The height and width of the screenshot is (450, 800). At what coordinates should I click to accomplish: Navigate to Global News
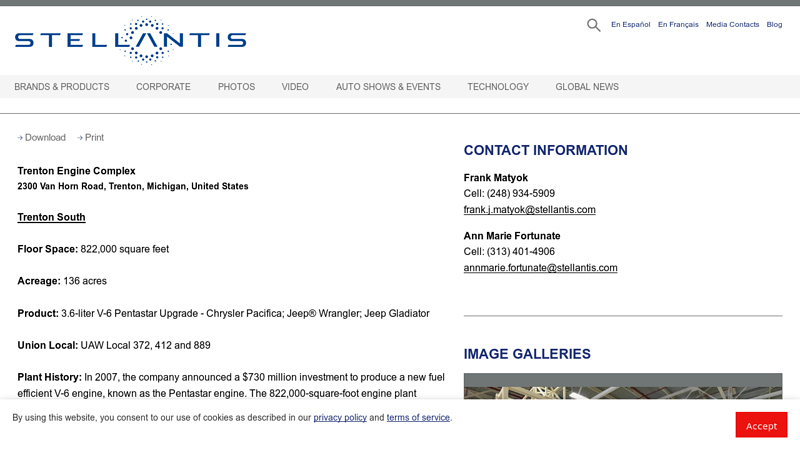pyautogui.click(x=587, y=87)
